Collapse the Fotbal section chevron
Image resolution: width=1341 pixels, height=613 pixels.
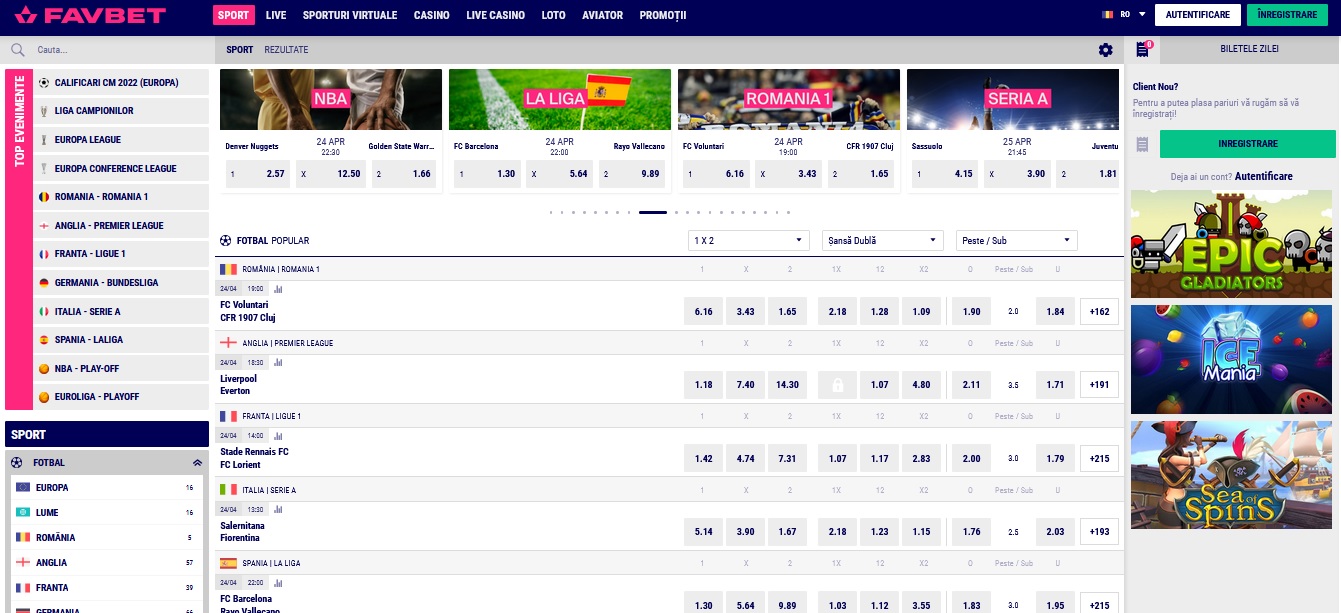pos(197,463)
